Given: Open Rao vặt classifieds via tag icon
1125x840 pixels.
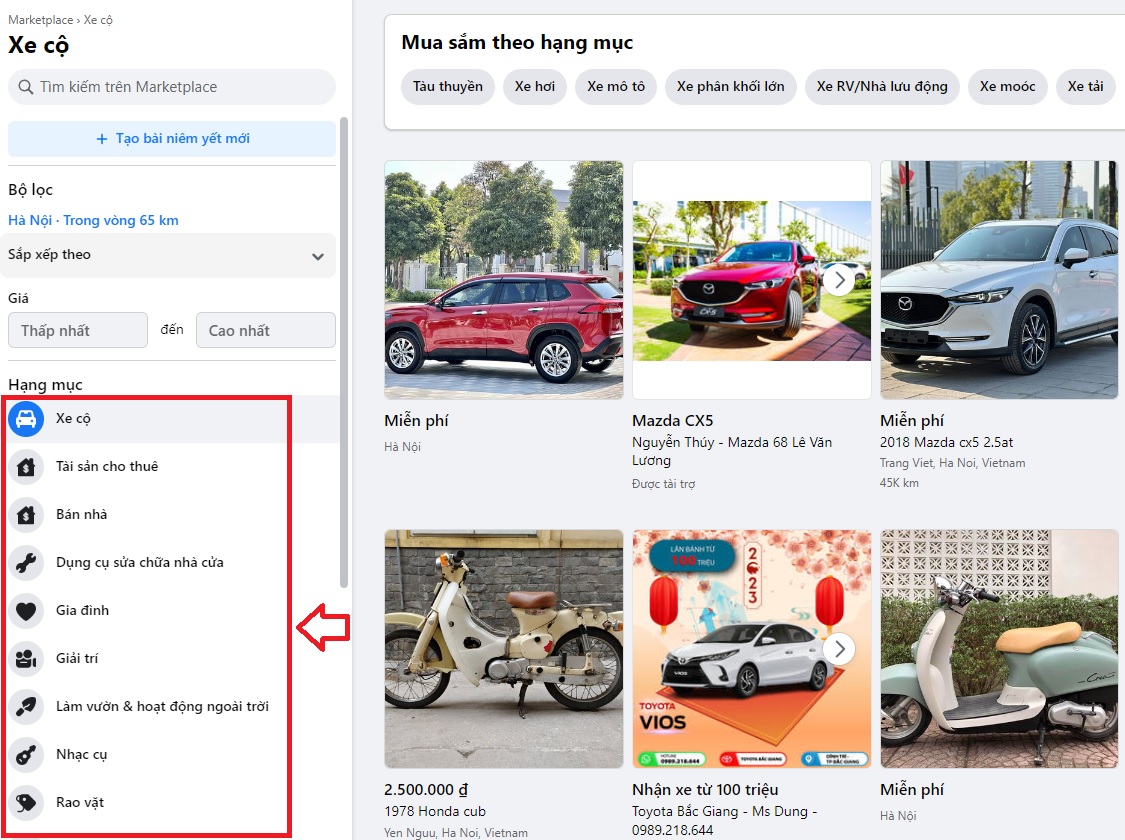Looking at the screenshot, I should click(27, 802).
